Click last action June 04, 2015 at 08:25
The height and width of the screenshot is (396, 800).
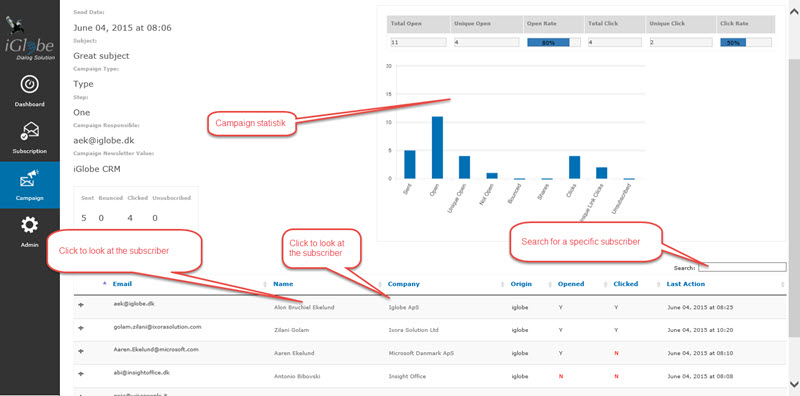(x=700, y=307)
